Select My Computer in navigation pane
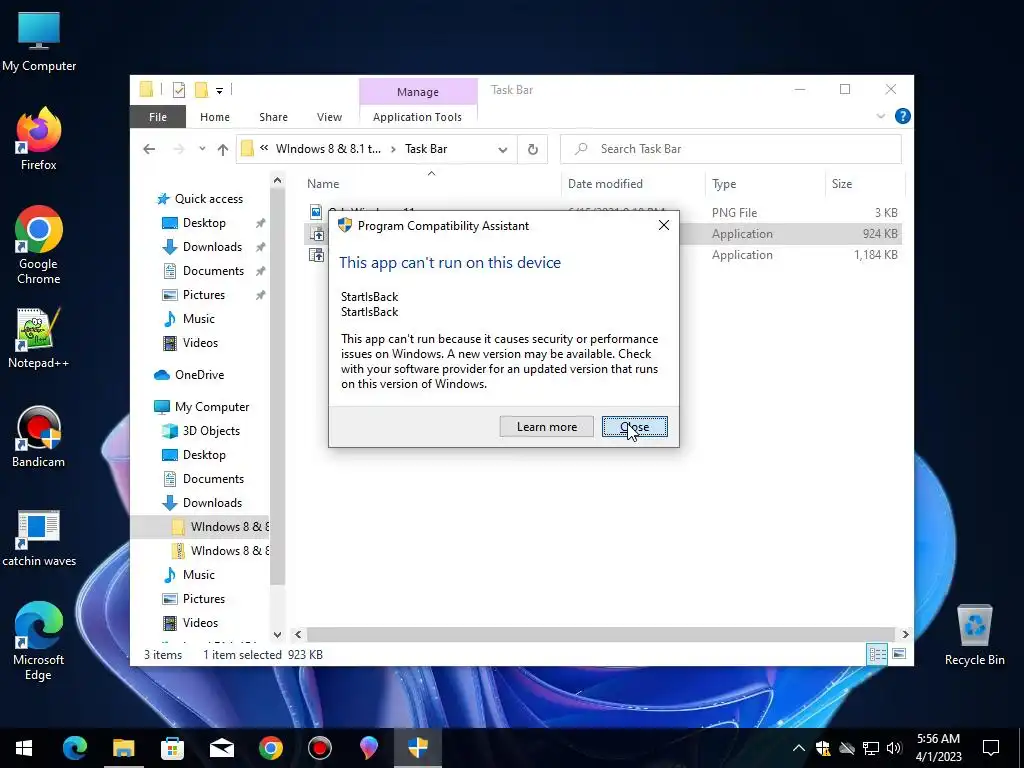Screen dimensions: 1024x768 tap(212, 407)
